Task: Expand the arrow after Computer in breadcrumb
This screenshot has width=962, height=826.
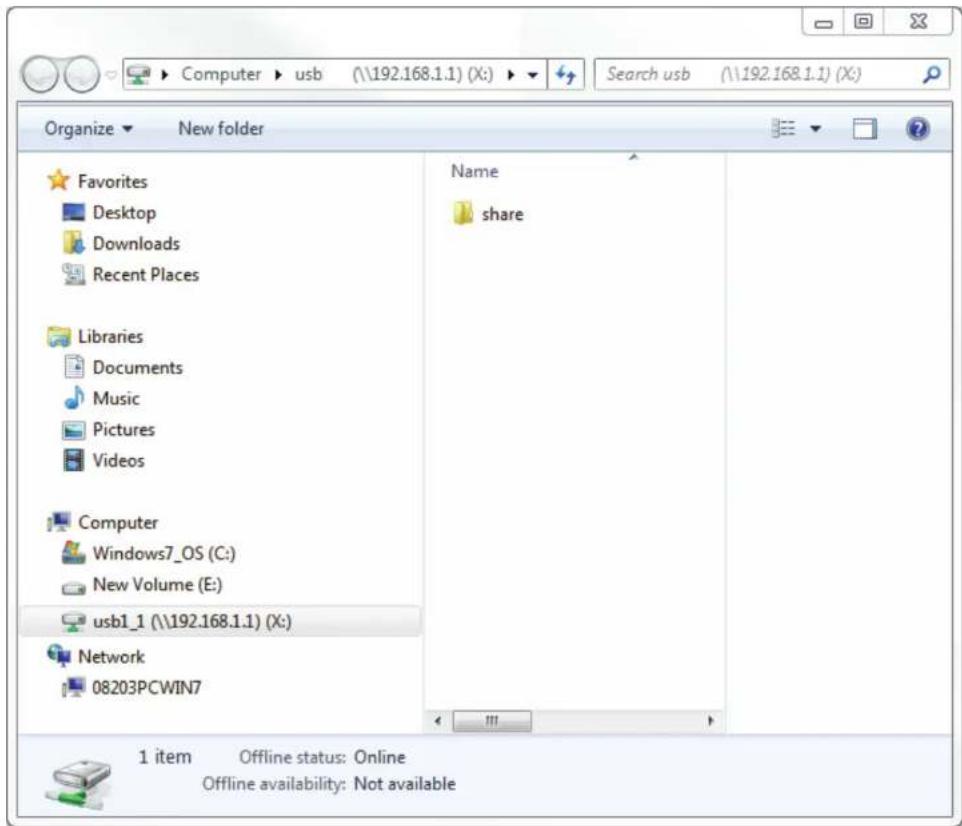Action: [x=279, y=75]
